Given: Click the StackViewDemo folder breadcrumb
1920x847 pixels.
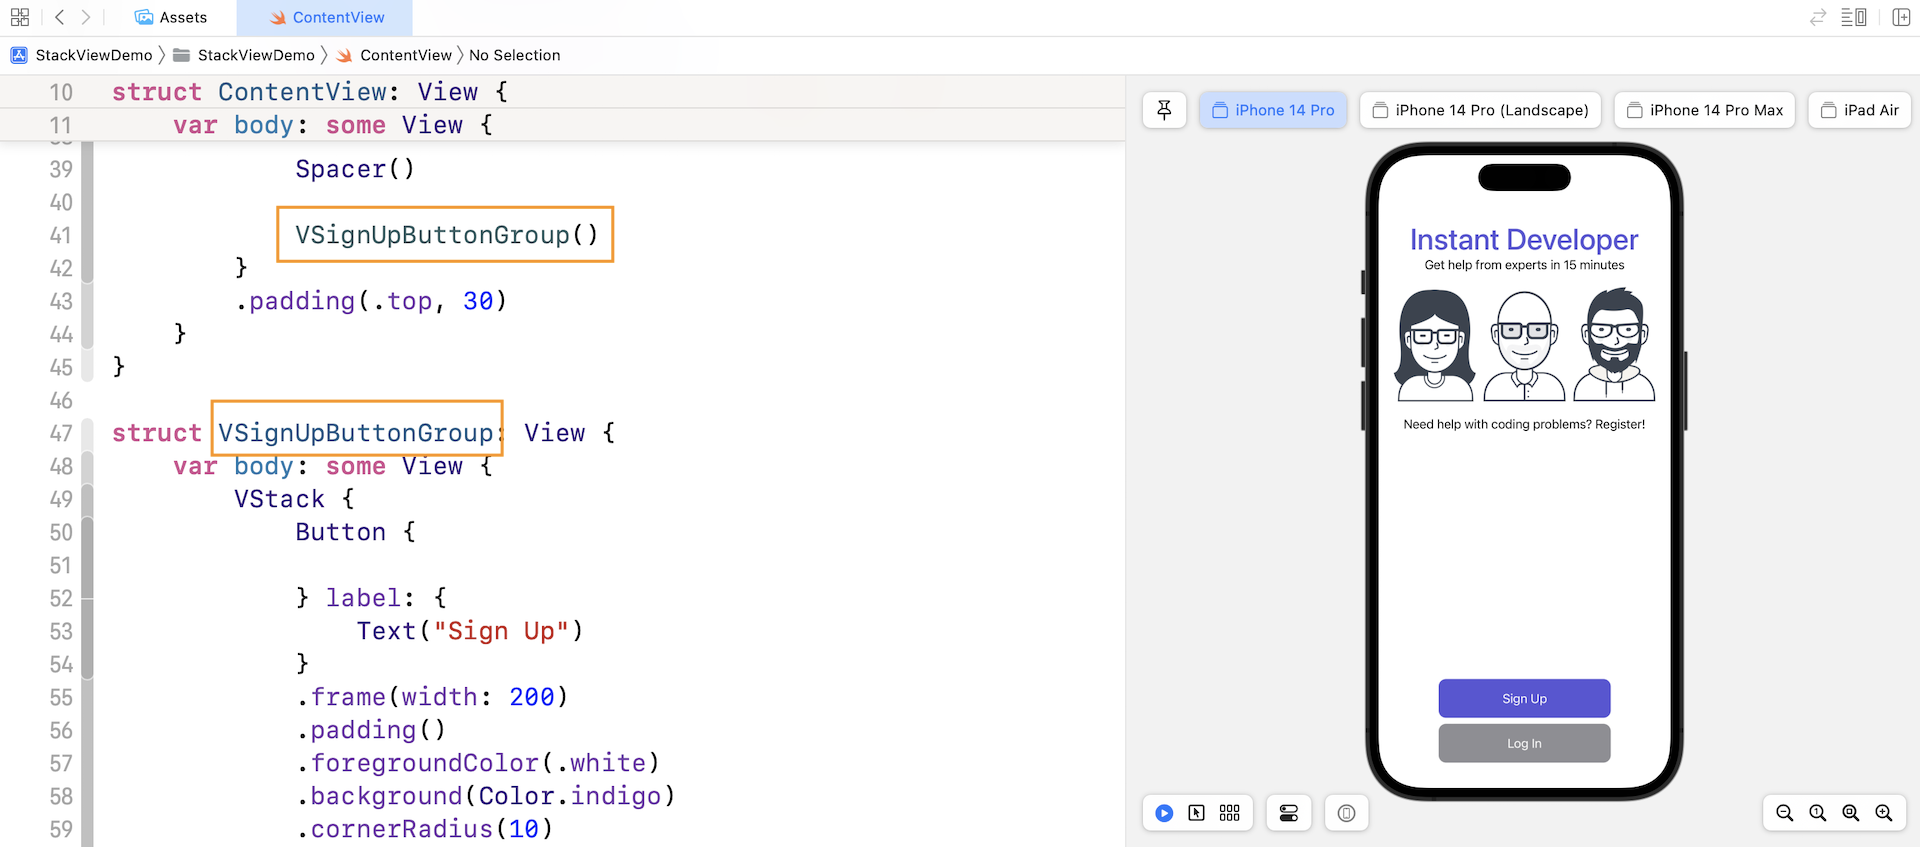Looking at the screenshot, I should 244,55.
